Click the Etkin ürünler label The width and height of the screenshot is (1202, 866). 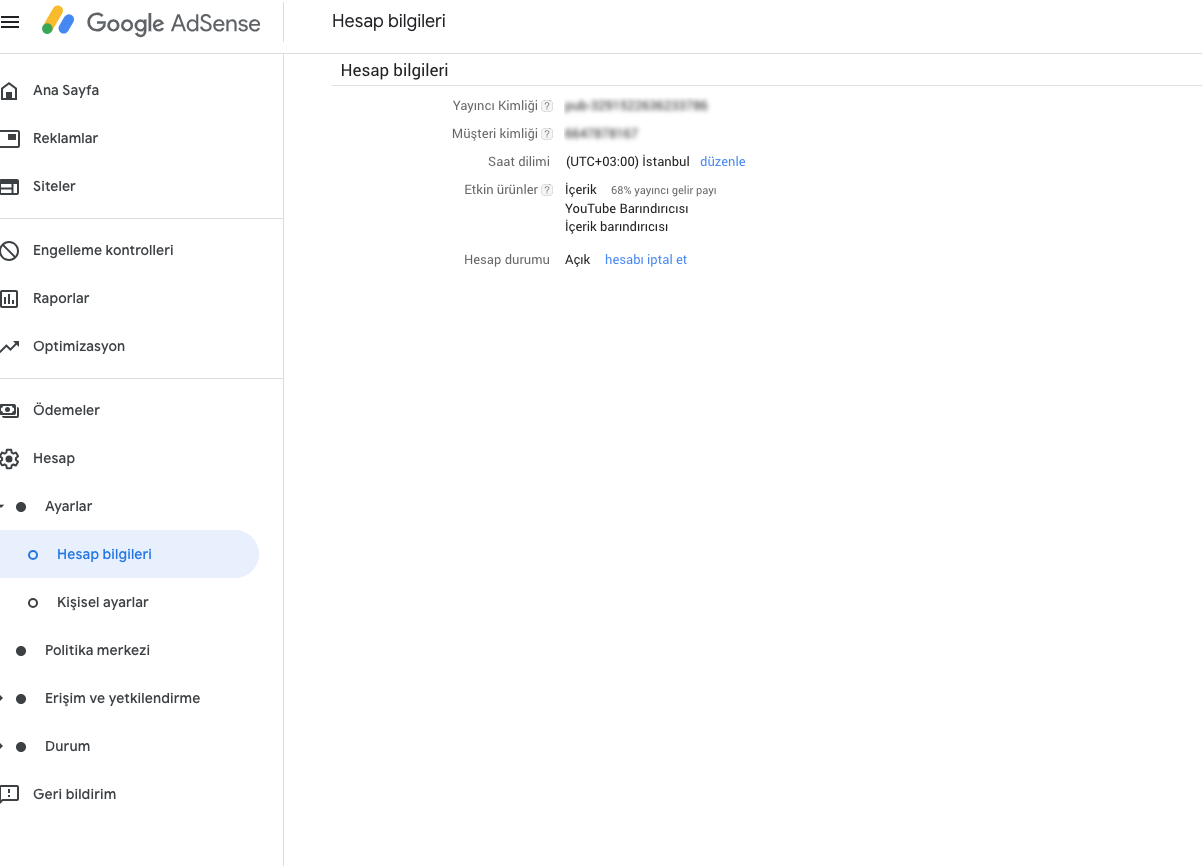click(501, 190)
